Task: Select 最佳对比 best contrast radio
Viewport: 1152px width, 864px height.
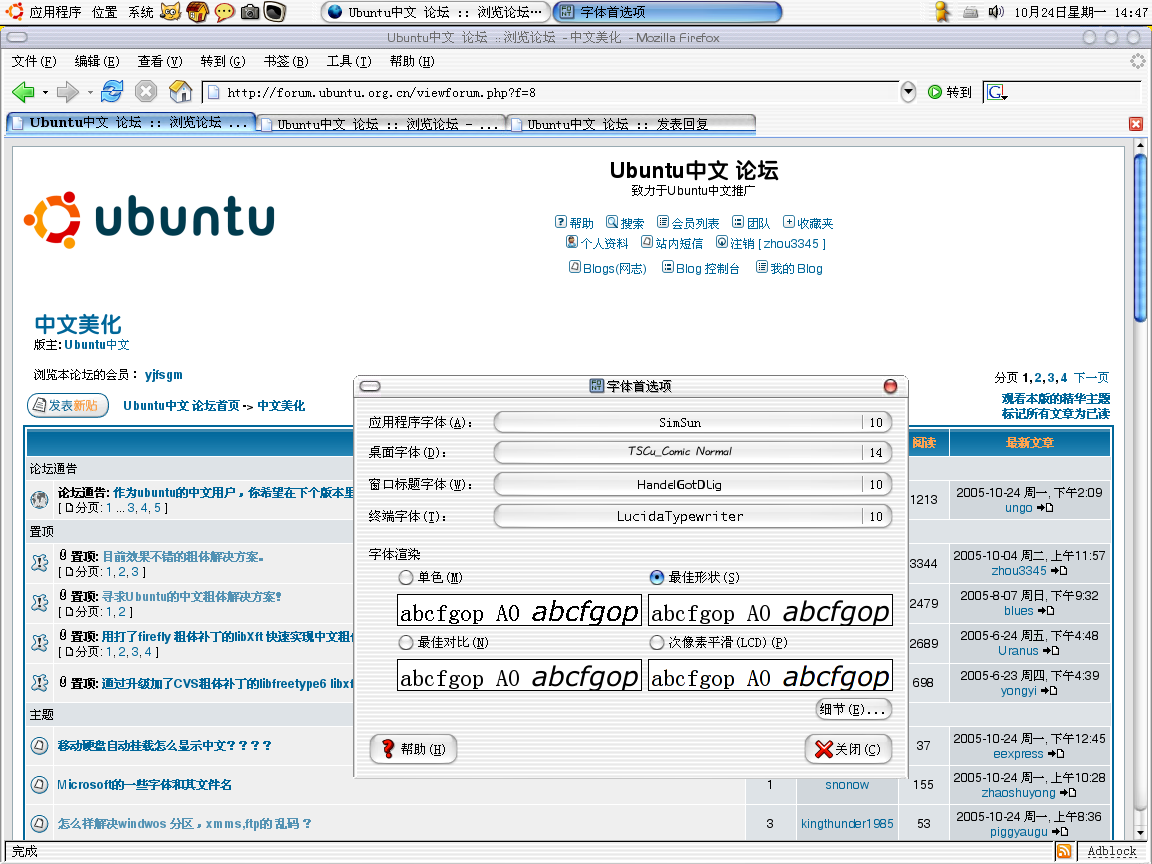Action: click(x=406, y=643)
